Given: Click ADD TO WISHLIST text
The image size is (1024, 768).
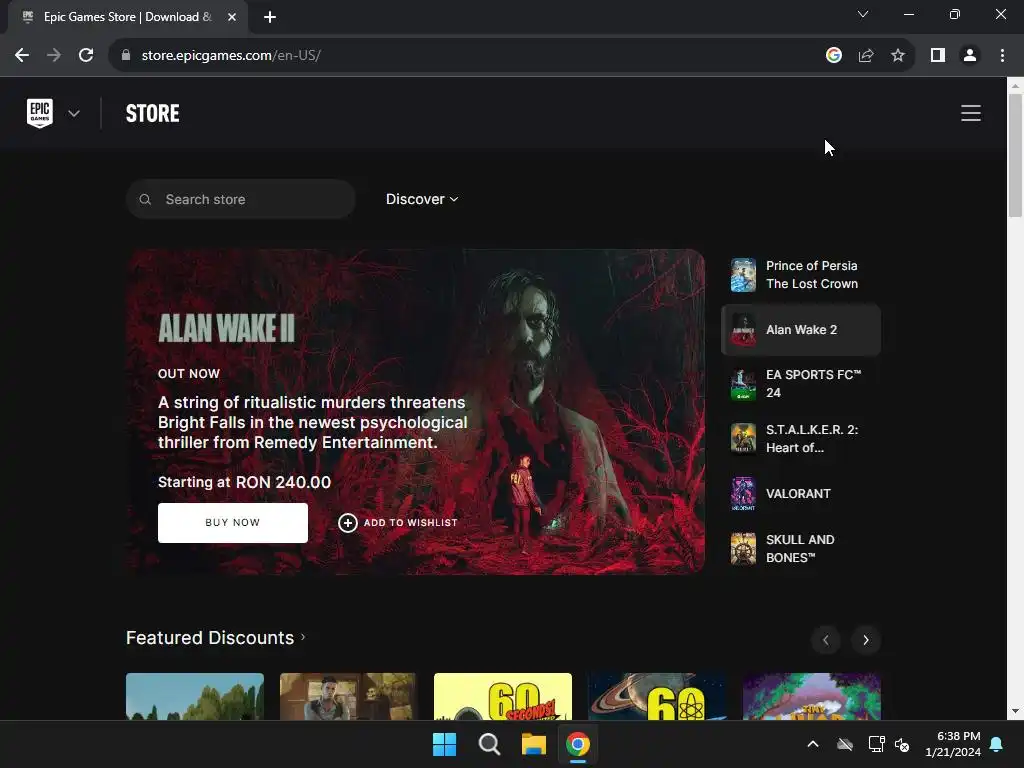Looking at the screenshot, I should 410,522.
